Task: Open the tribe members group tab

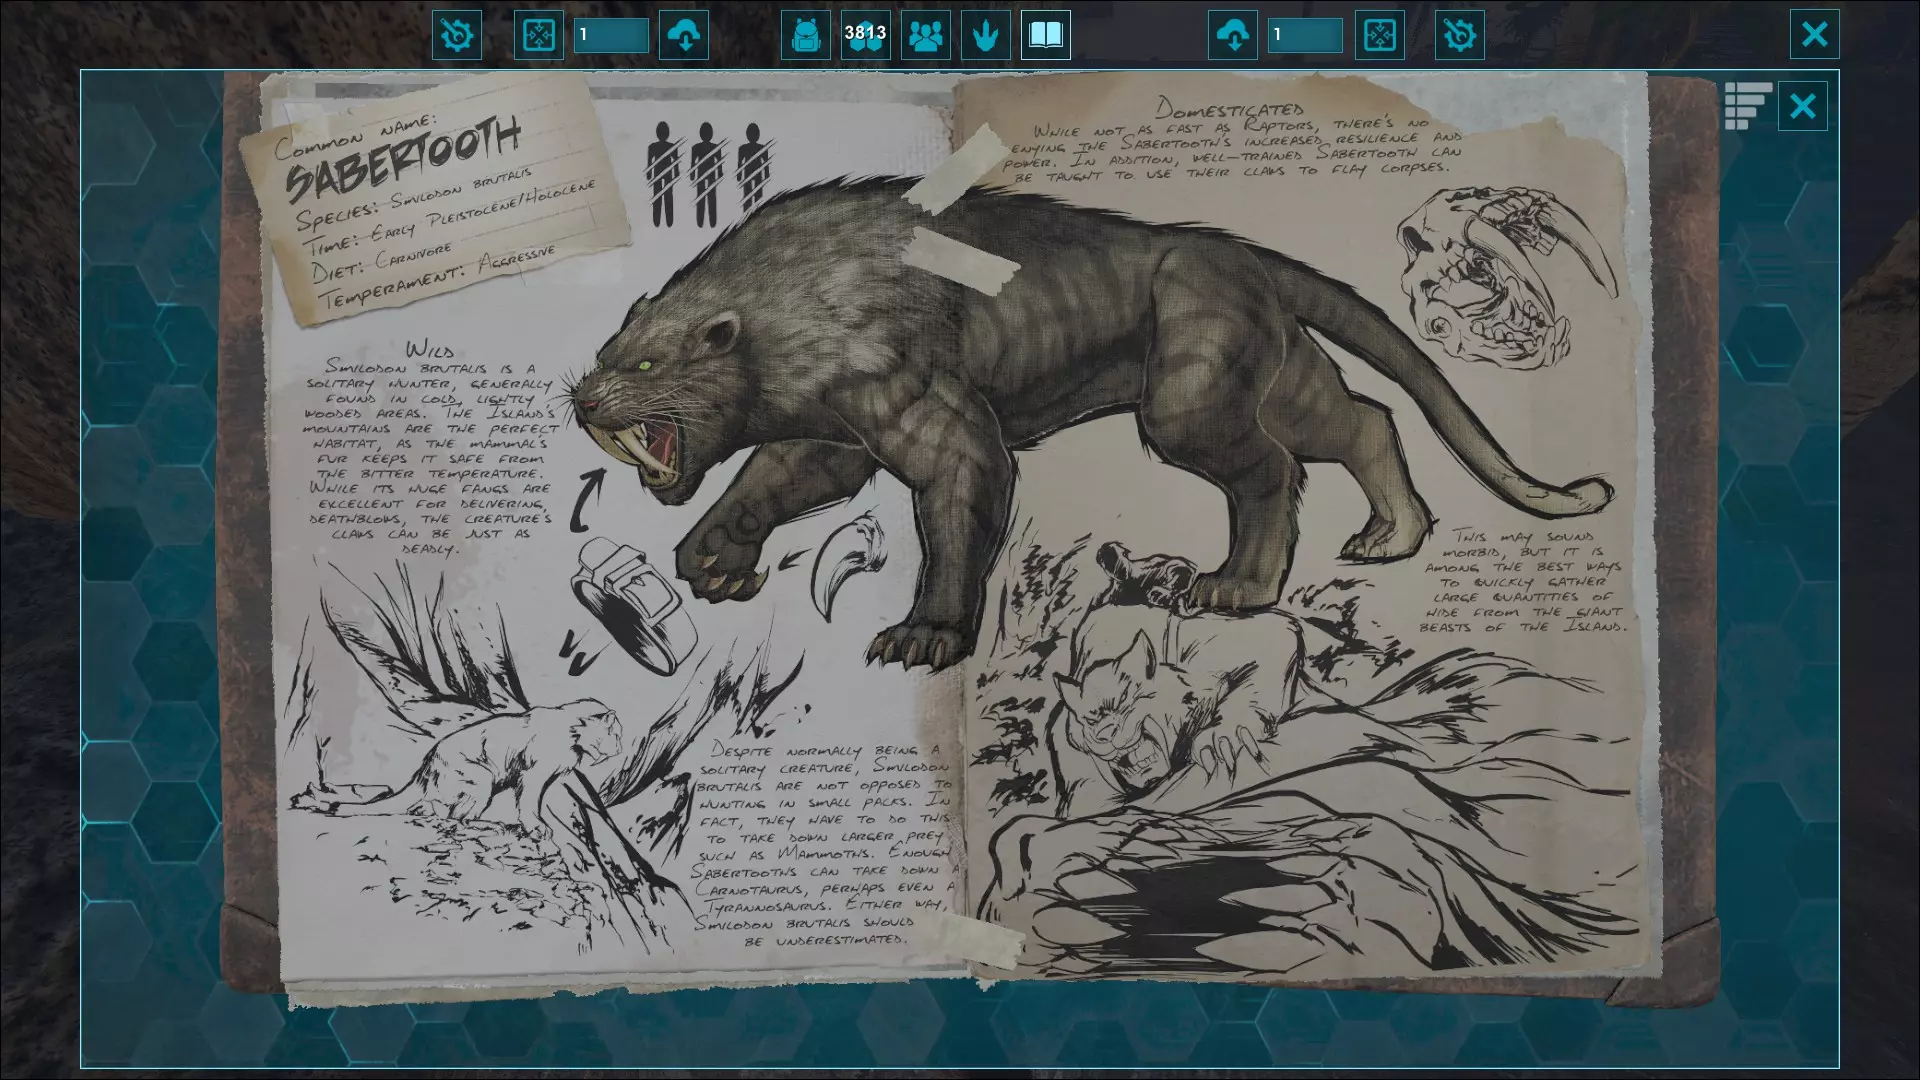Action: (x=925, y=35)
